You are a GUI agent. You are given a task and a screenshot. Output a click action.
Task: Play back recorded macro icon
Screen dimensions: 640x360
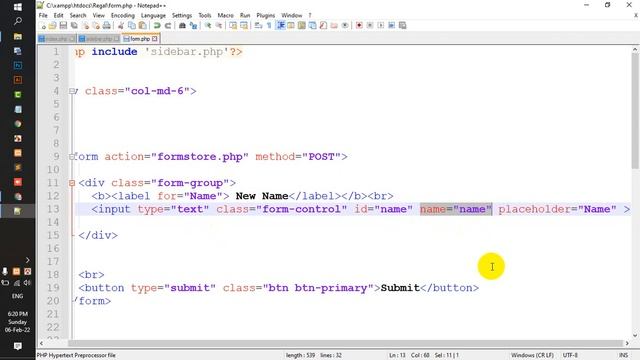(x=380, y=25)
